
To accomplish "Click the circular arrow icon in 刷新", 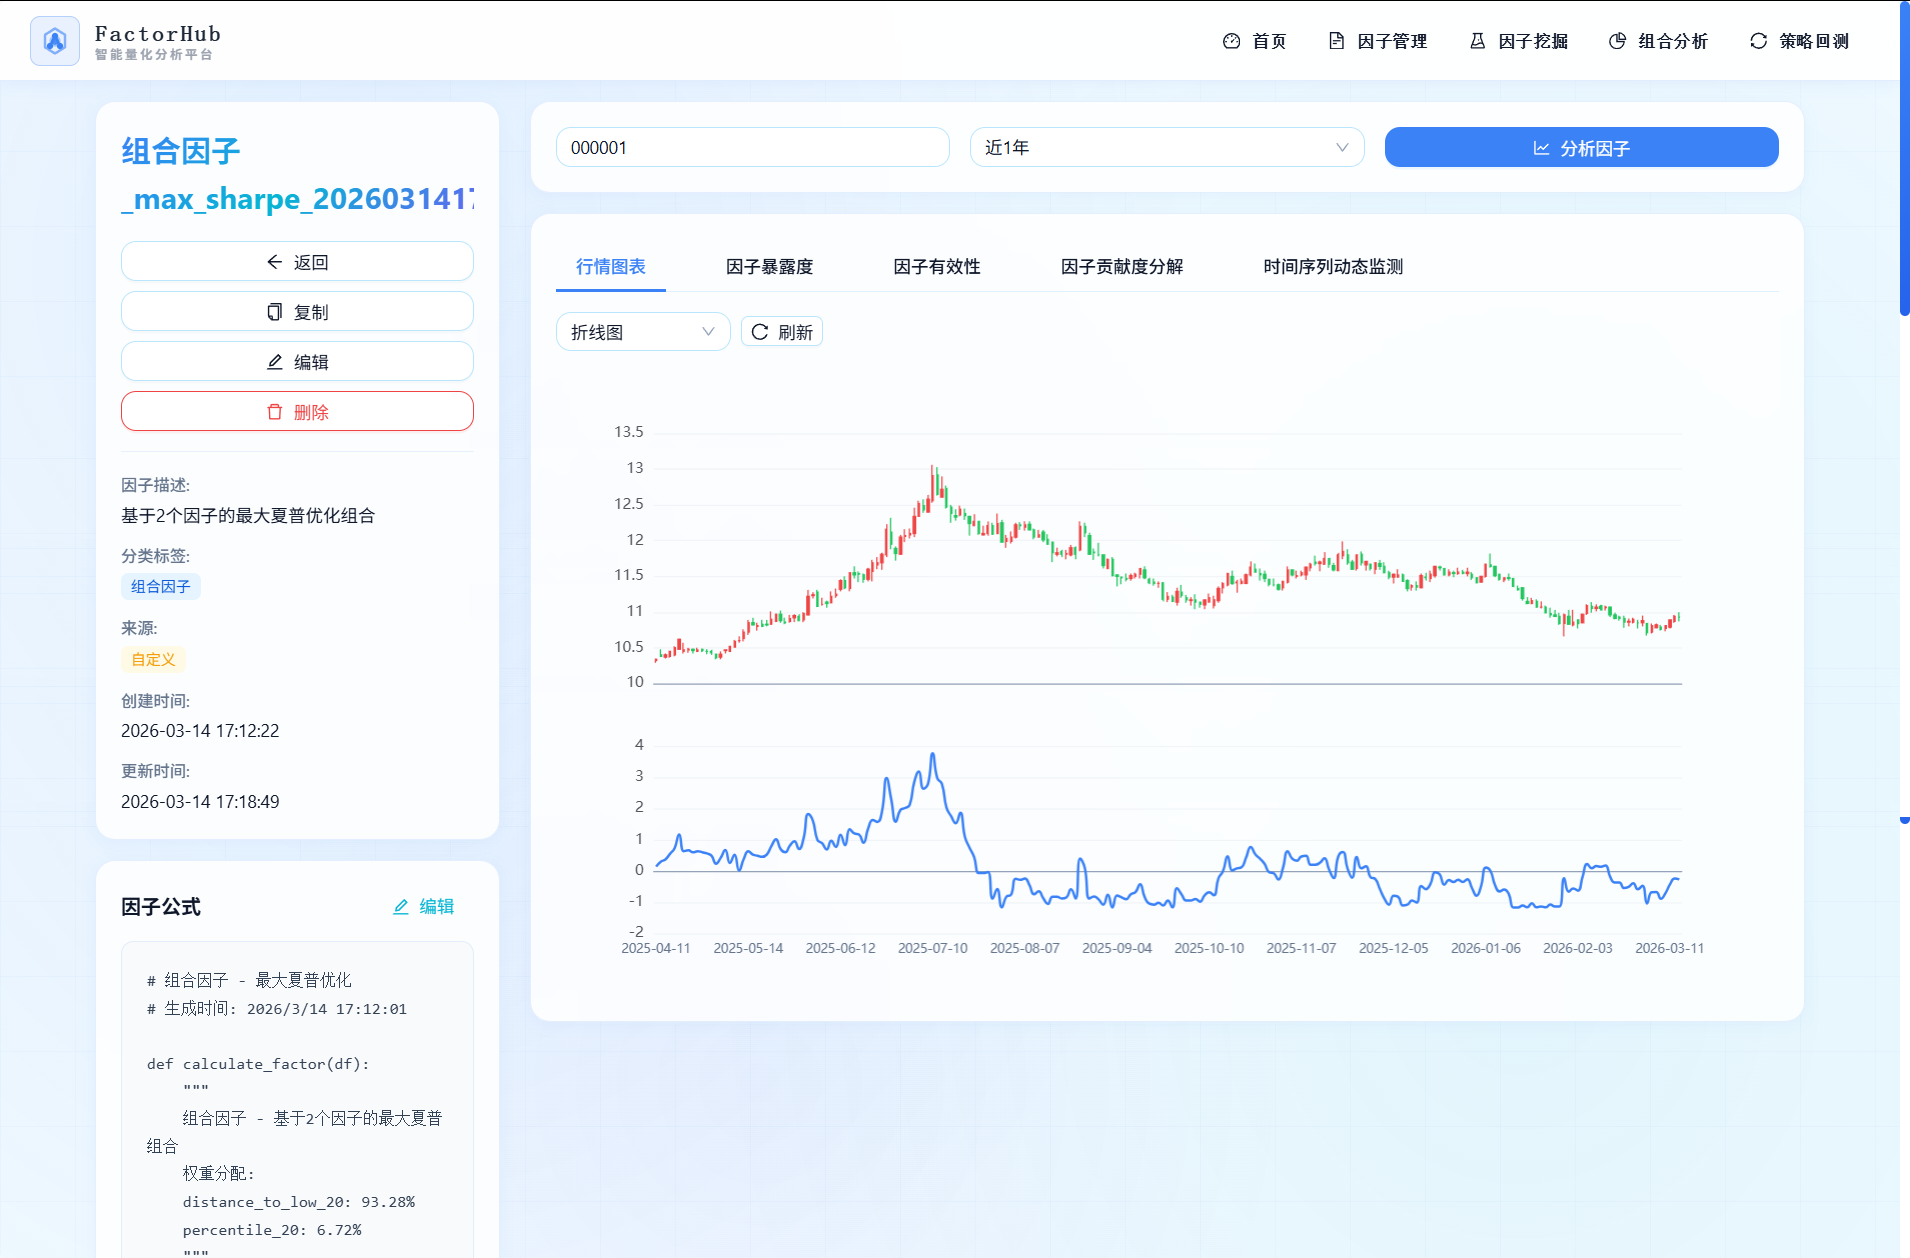I will tap(760, 332).
